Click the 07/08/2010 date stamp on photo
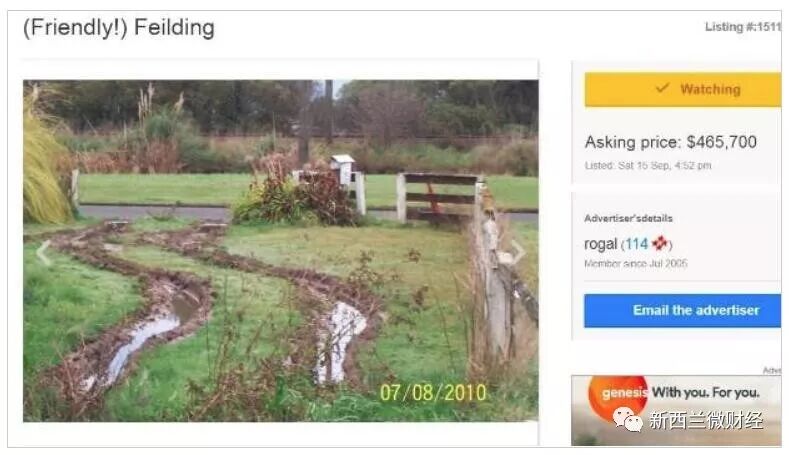Screen dimensions: 789x455 point(433,393)
